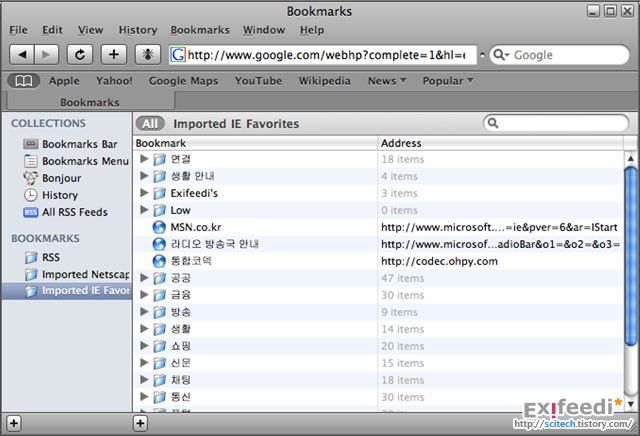This screenshot has width=640, height=436.
Task: Expand the 금융 folder
Action: pyautogui.click(x=144, y=295)
